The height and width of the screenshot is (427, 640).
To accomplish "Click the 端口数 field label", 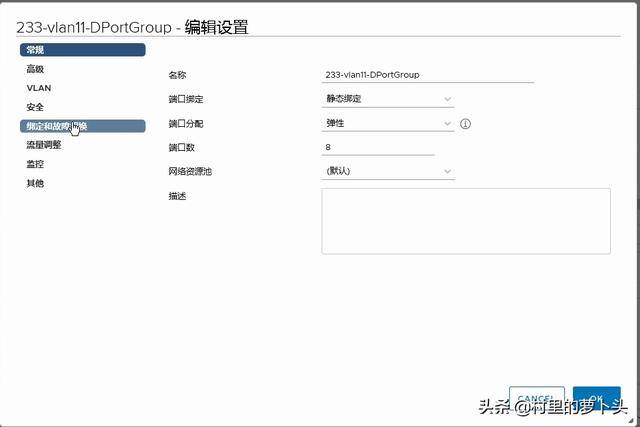I will coord(181,147).
